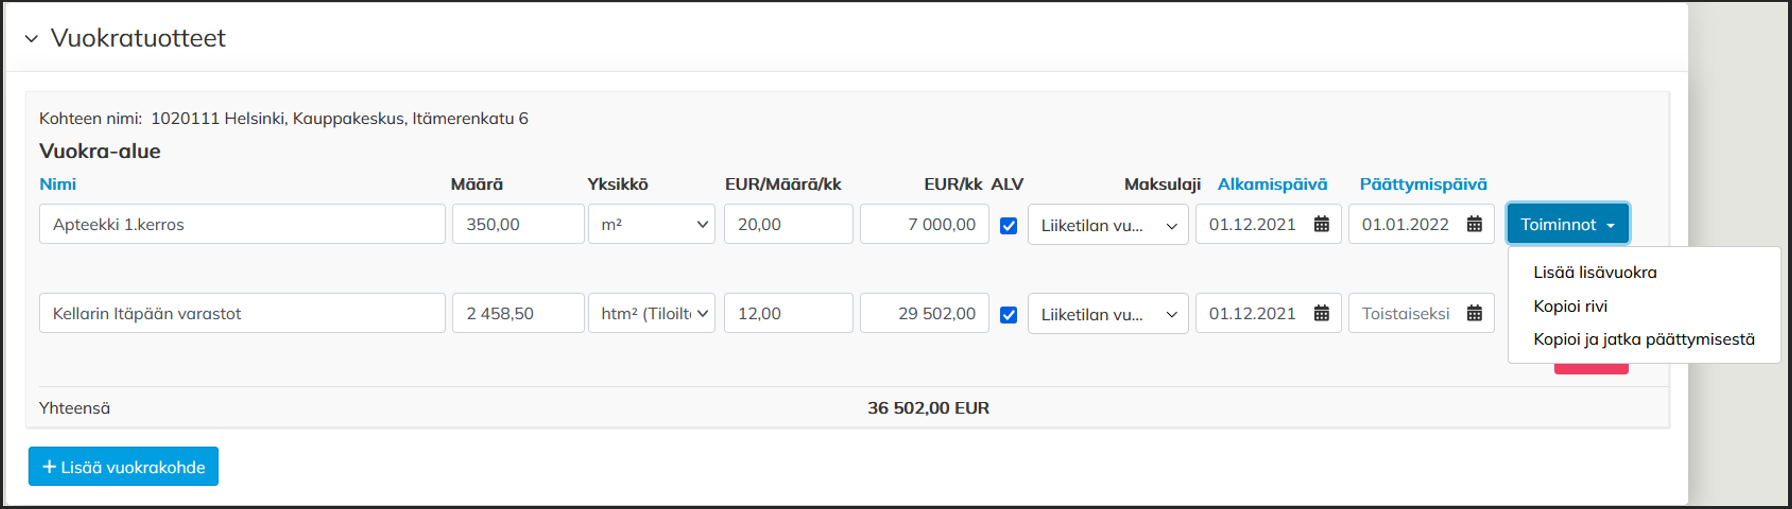
Task: Click the 2 458,50 quantity field
Action: pos(517,313)
